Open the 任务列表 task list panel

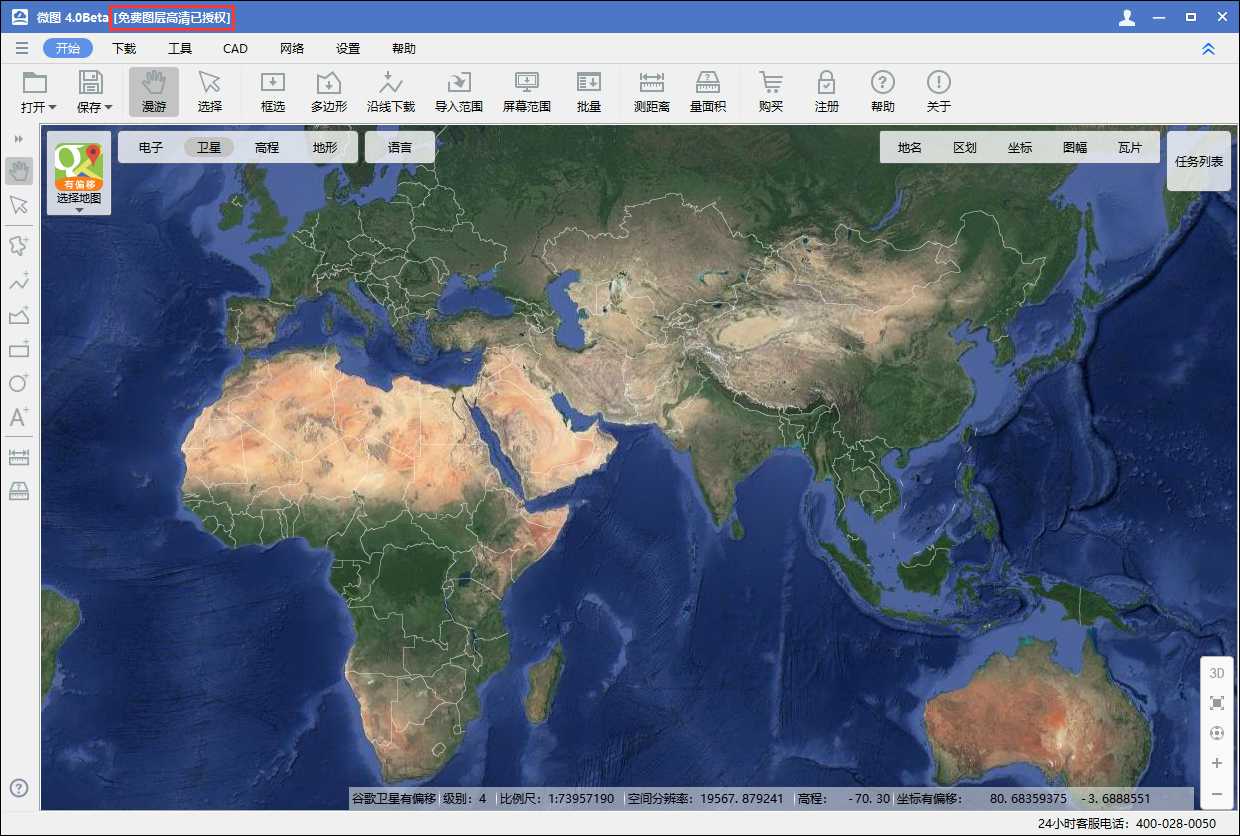pos(1199,161)
